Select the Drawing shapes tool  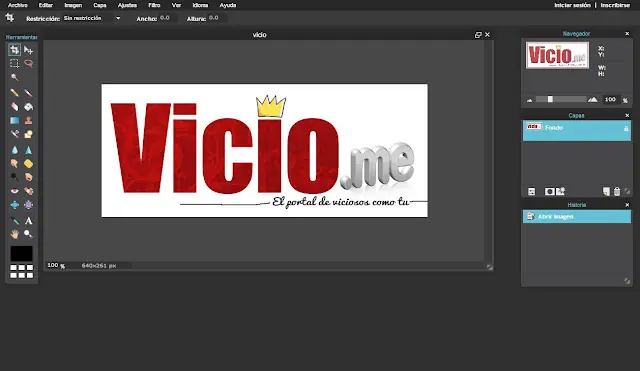tap(28, 134)
